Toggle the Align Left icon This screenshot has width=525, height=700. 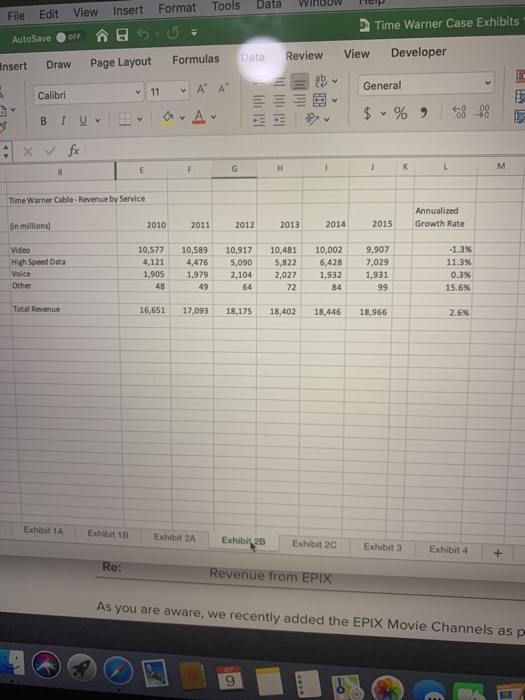click(259, 102)
